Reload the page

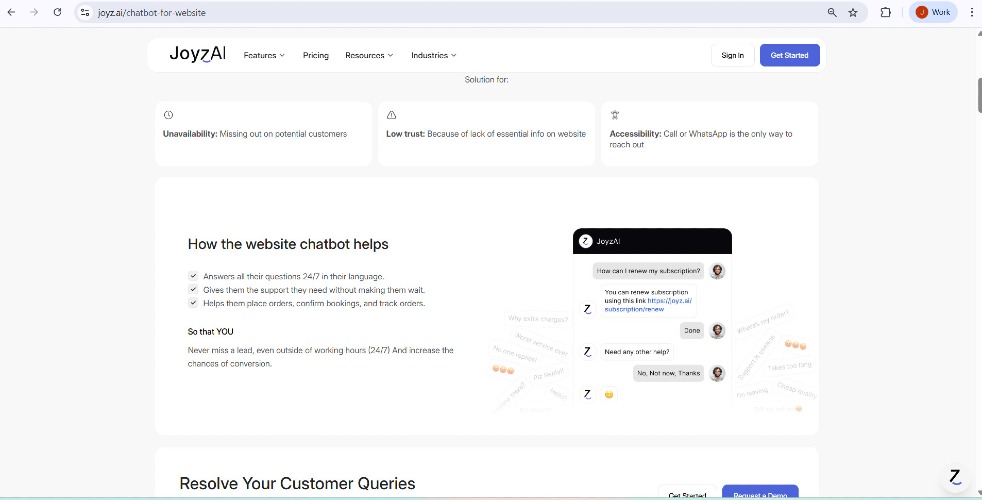coord(57,12)
